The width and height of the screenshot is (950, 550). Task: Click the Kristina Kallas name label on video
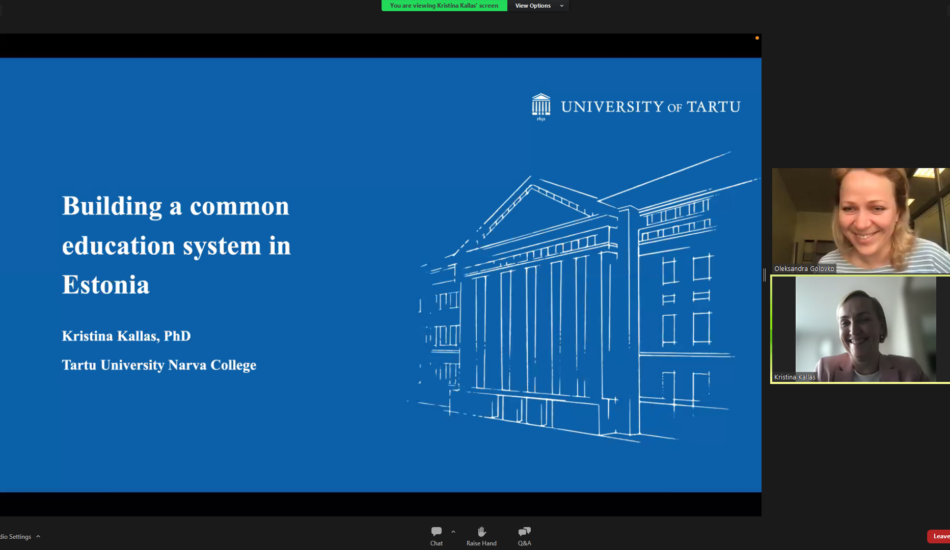point(796,377)
